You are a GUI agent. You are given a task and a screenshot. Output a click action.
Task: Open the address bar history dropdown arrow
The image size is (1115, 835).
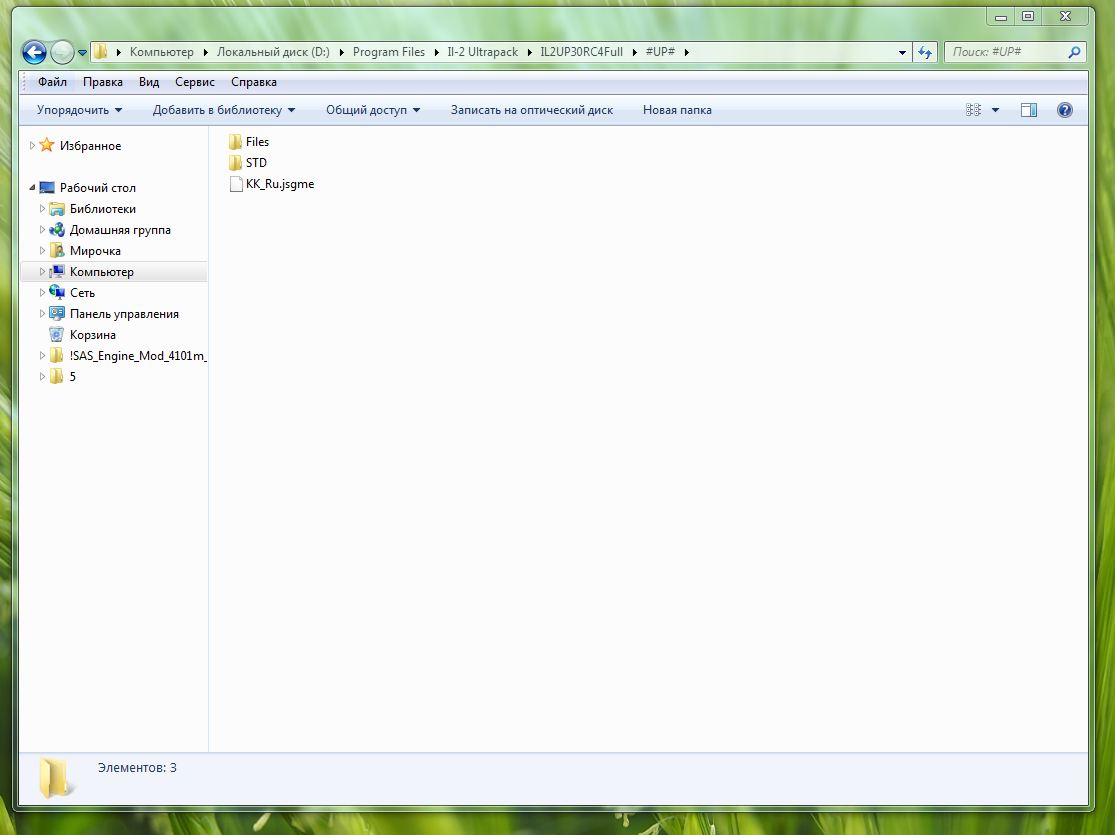pyautogui.click(x=902, y=52)
